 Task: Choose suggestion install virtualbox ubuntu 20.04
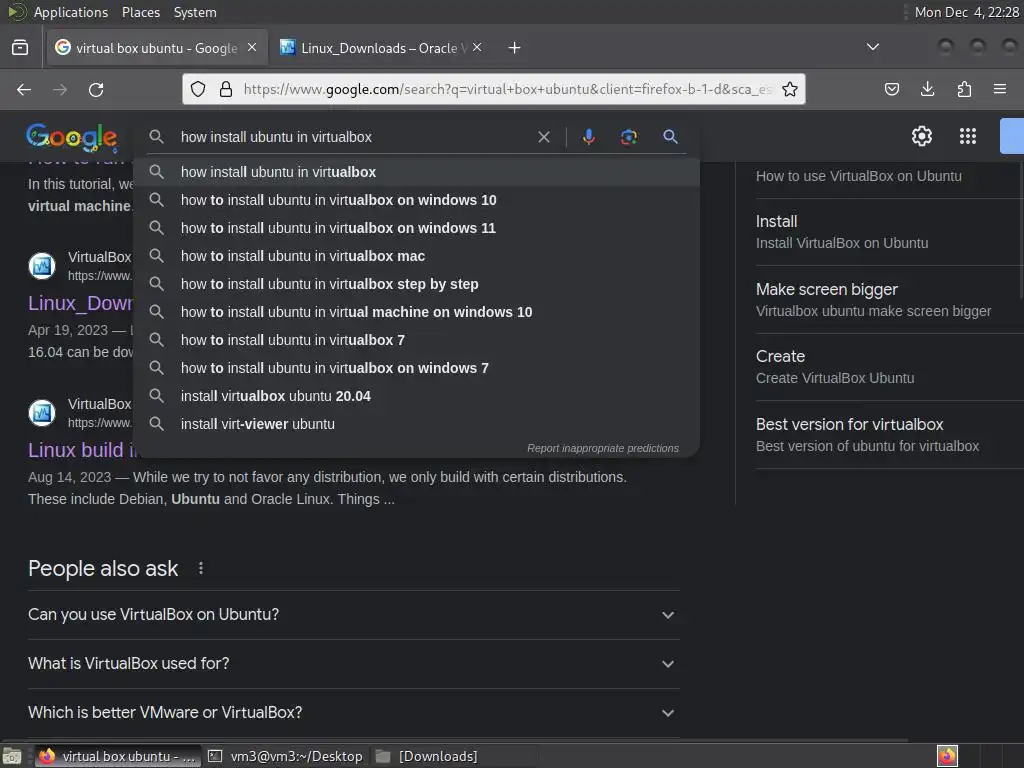point(416,397)
